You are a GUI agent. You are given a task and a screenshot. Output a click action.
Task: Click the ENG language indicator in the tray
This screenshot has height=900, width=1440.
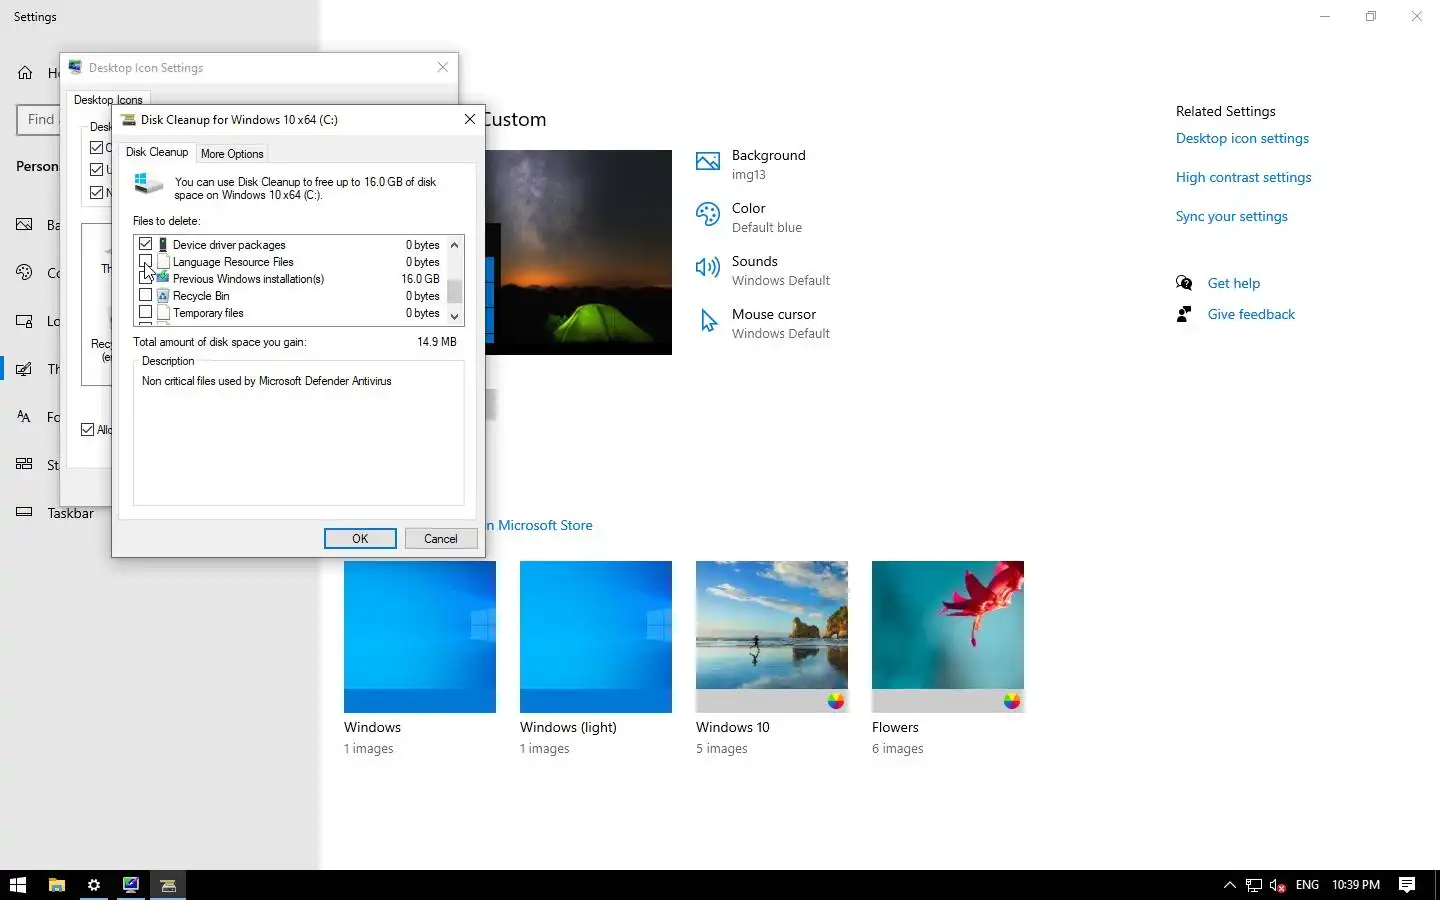(1307, 885)
